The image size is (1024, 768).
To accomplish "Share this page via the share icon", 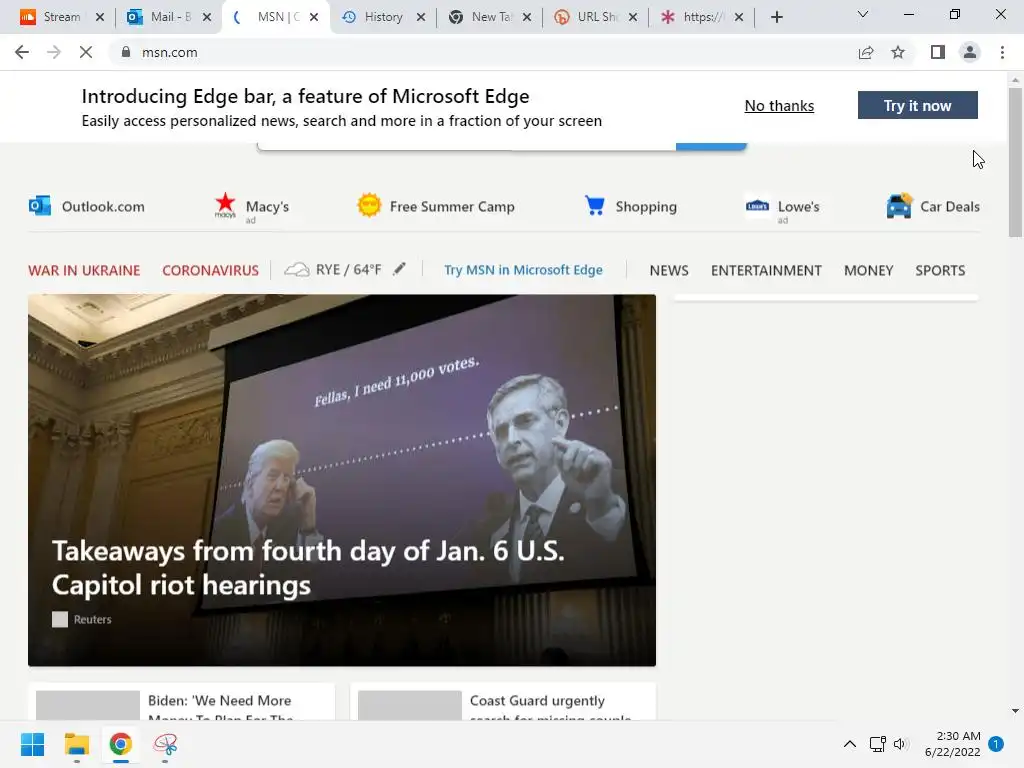I will coord(866,52).
